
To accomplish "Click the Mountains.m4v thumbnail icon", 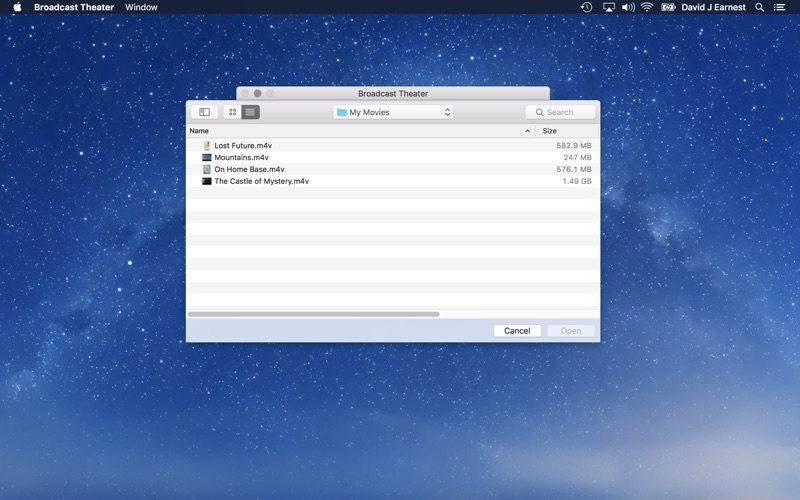I will coord(207,157).
